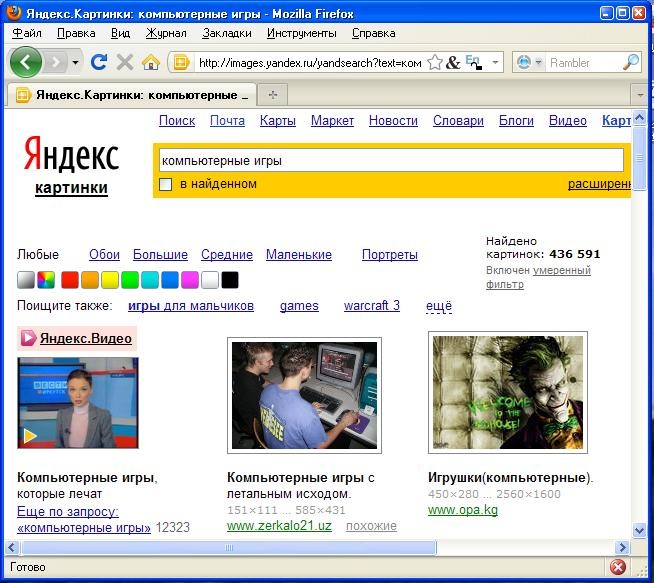Viewport: 654px width, 583px height.
Task: Open the Видео link in top navigation
Action: click(x=568, y=121)
